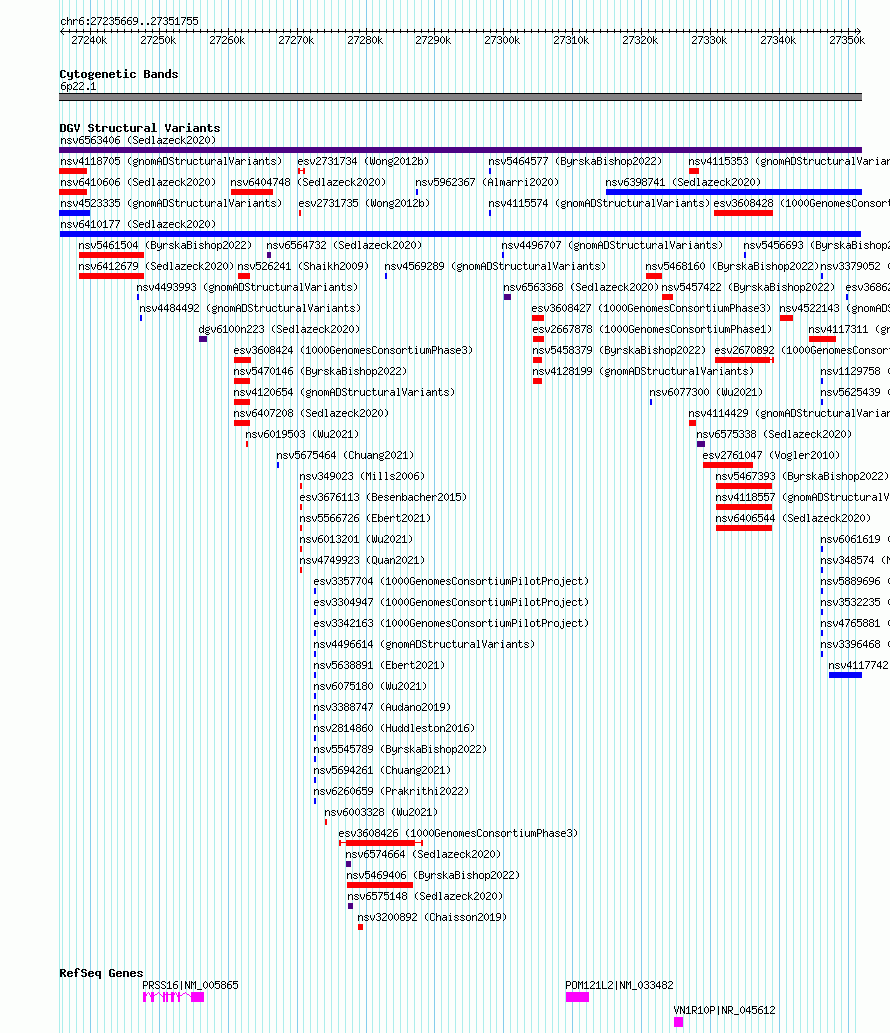This screenshot has height=1033, width=890.
Task: Select the PRSS16|NM_005865 gene glyph
Action: [x=173, y=997]
